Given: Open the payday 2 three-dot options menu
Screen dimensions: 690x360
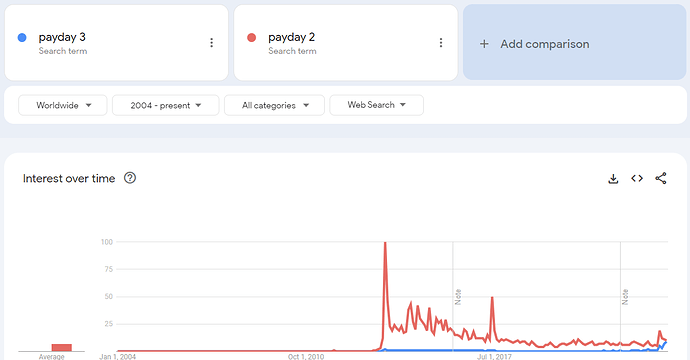Looking at the screenshot, I should [440, 43].
